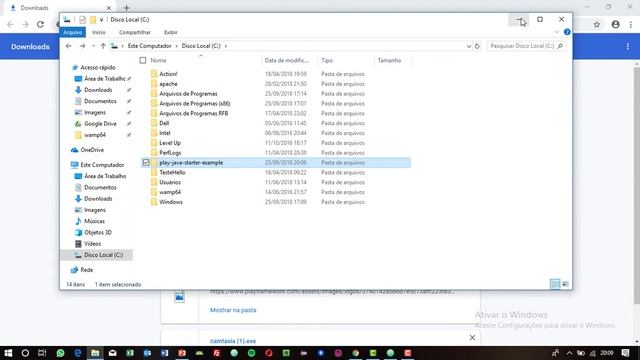Click new folder icon in title bar
Viewport: 640px width, 360px height.
click(x=93, y=20)
